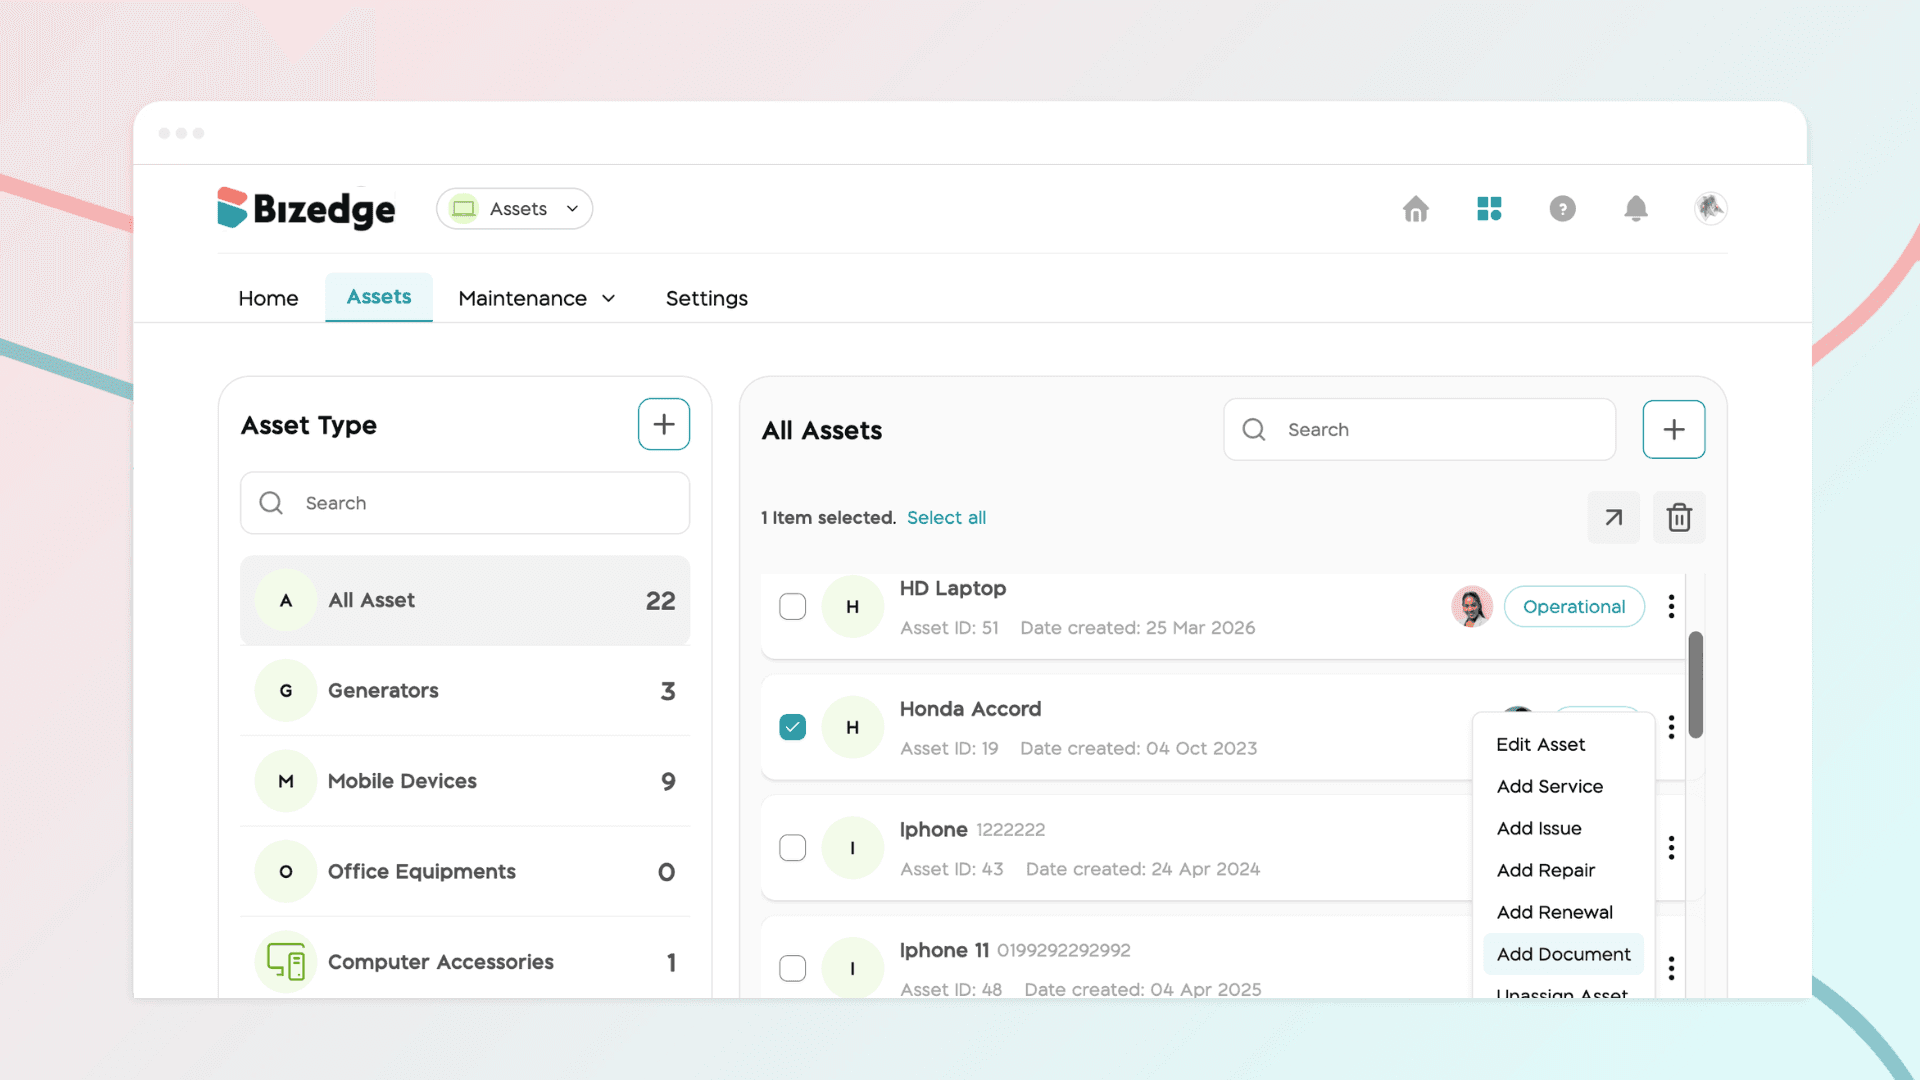Click the Select all link
Screen dimensions: 1920x1080
946,518
